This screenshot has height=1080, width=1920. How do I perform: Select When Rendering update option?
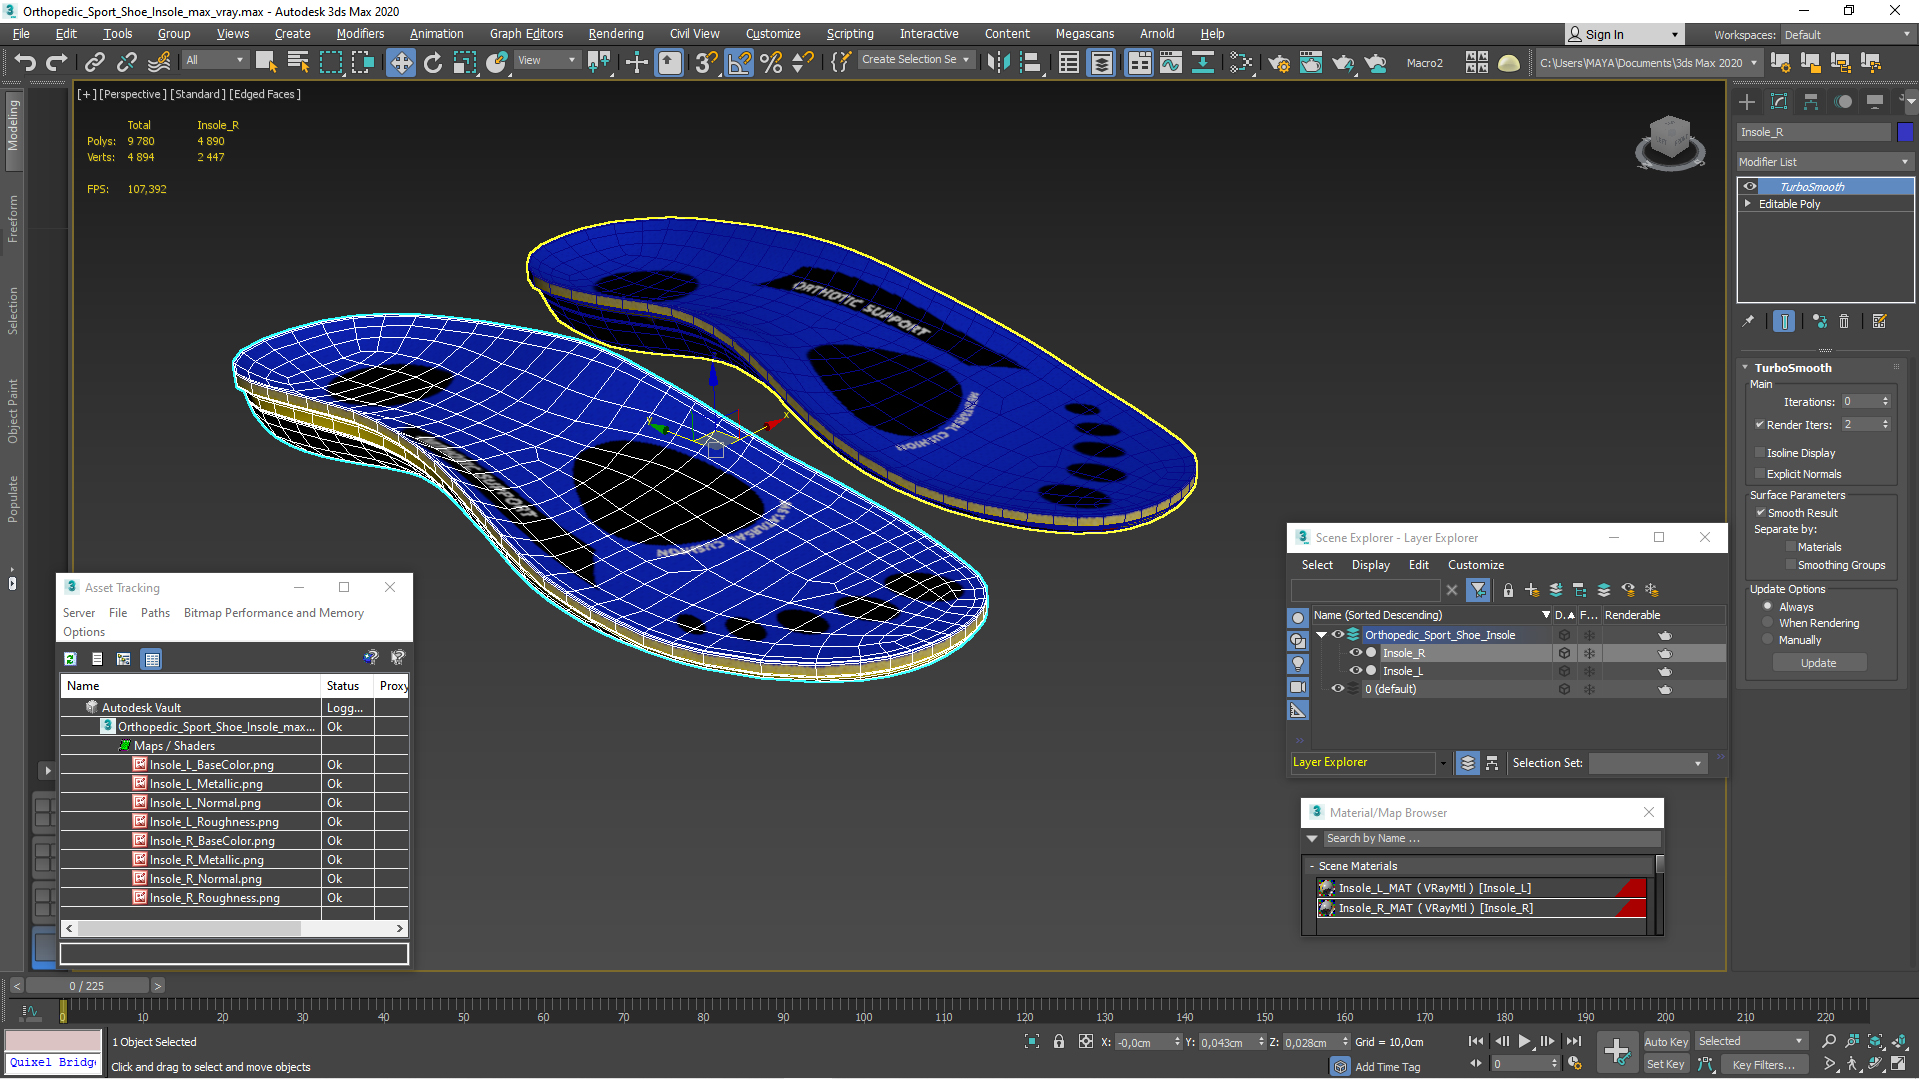pyautogui.click(x=1768, y=622)
